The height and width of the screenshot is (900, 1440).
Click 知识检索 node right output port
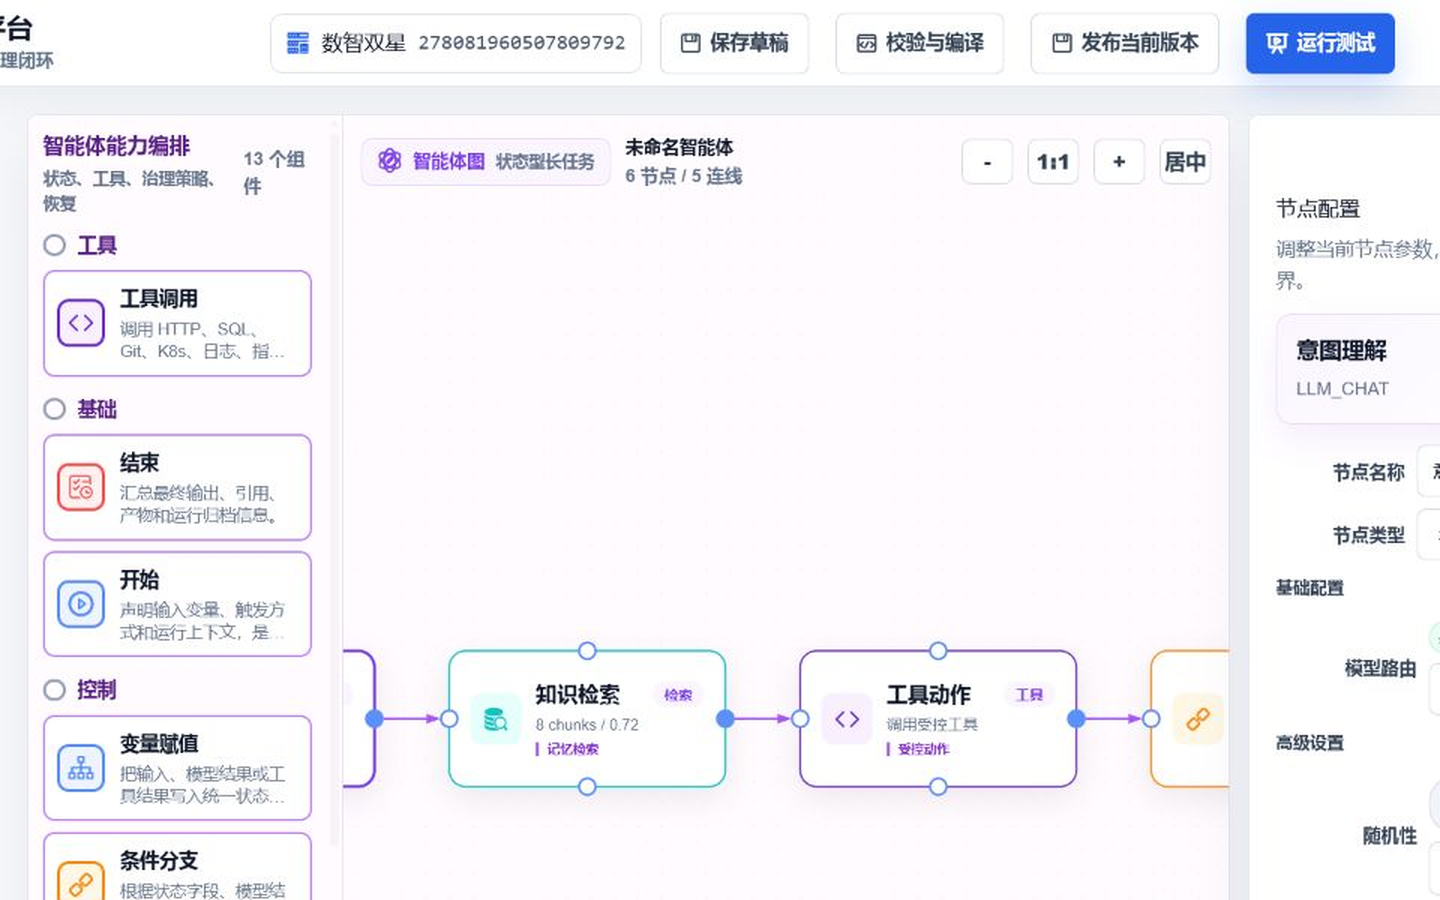(x=726, y=718)
